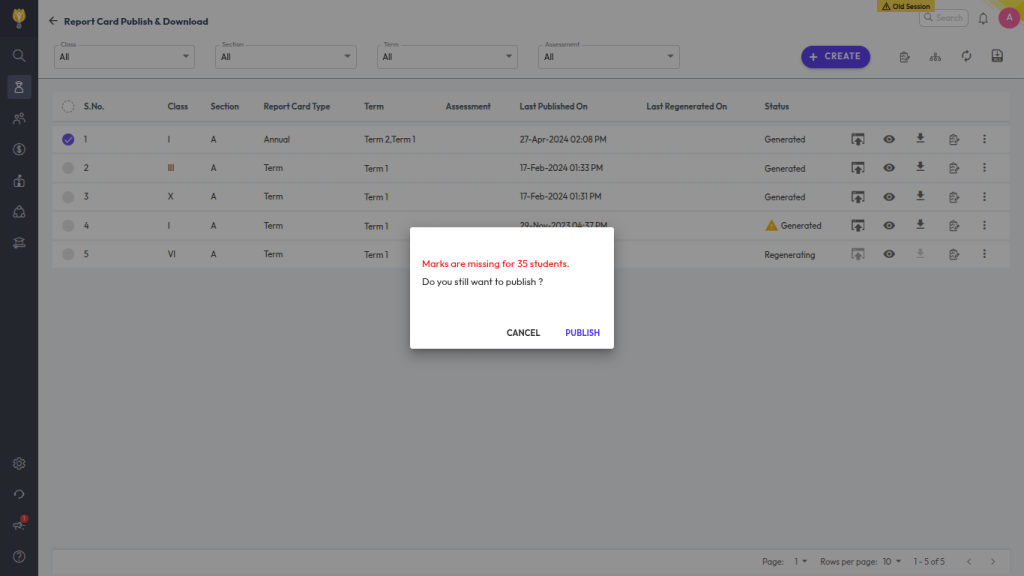Click the purple CREATE button
This screenshot has width=1024, height=576.
pyautogui.click(x=835, y=57)
